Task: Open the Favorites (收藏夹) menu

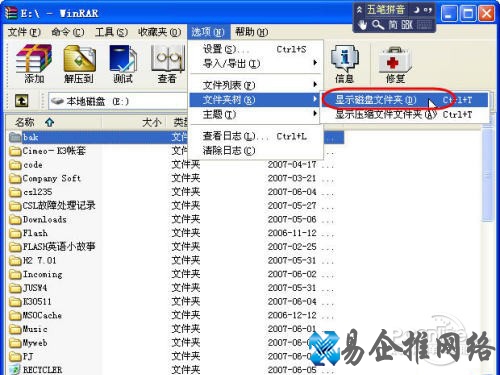Action: (159, 32)
